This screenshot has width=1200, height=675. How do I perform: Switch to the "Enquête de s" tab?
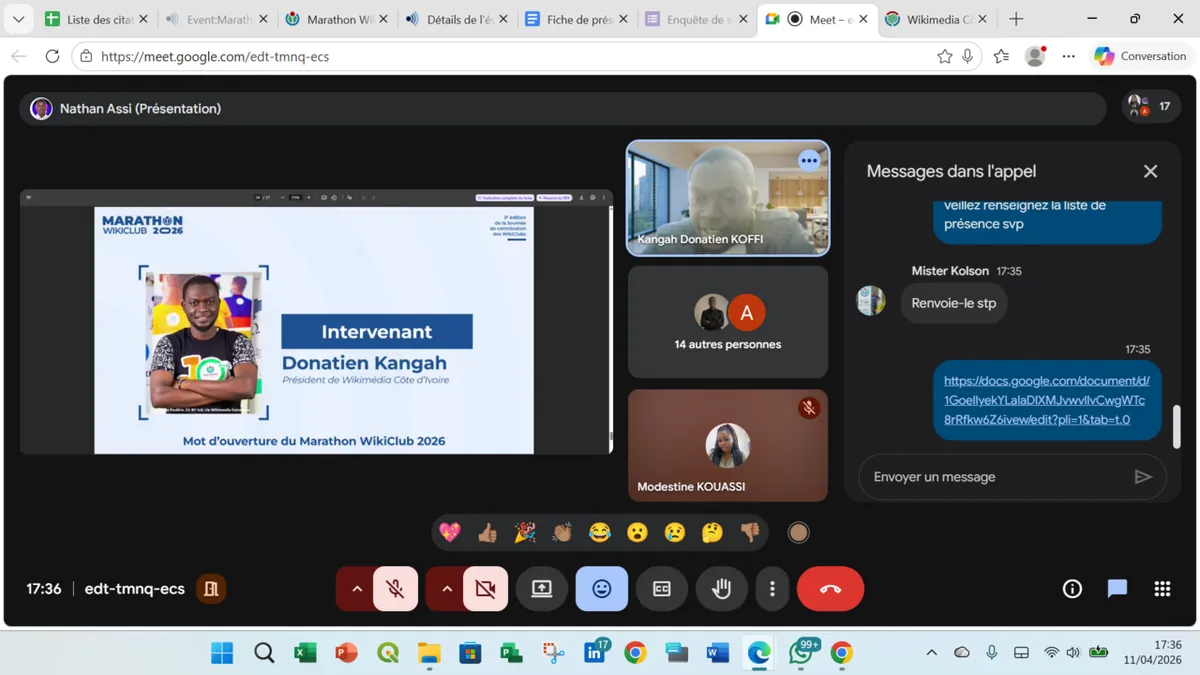click(697, 19)
